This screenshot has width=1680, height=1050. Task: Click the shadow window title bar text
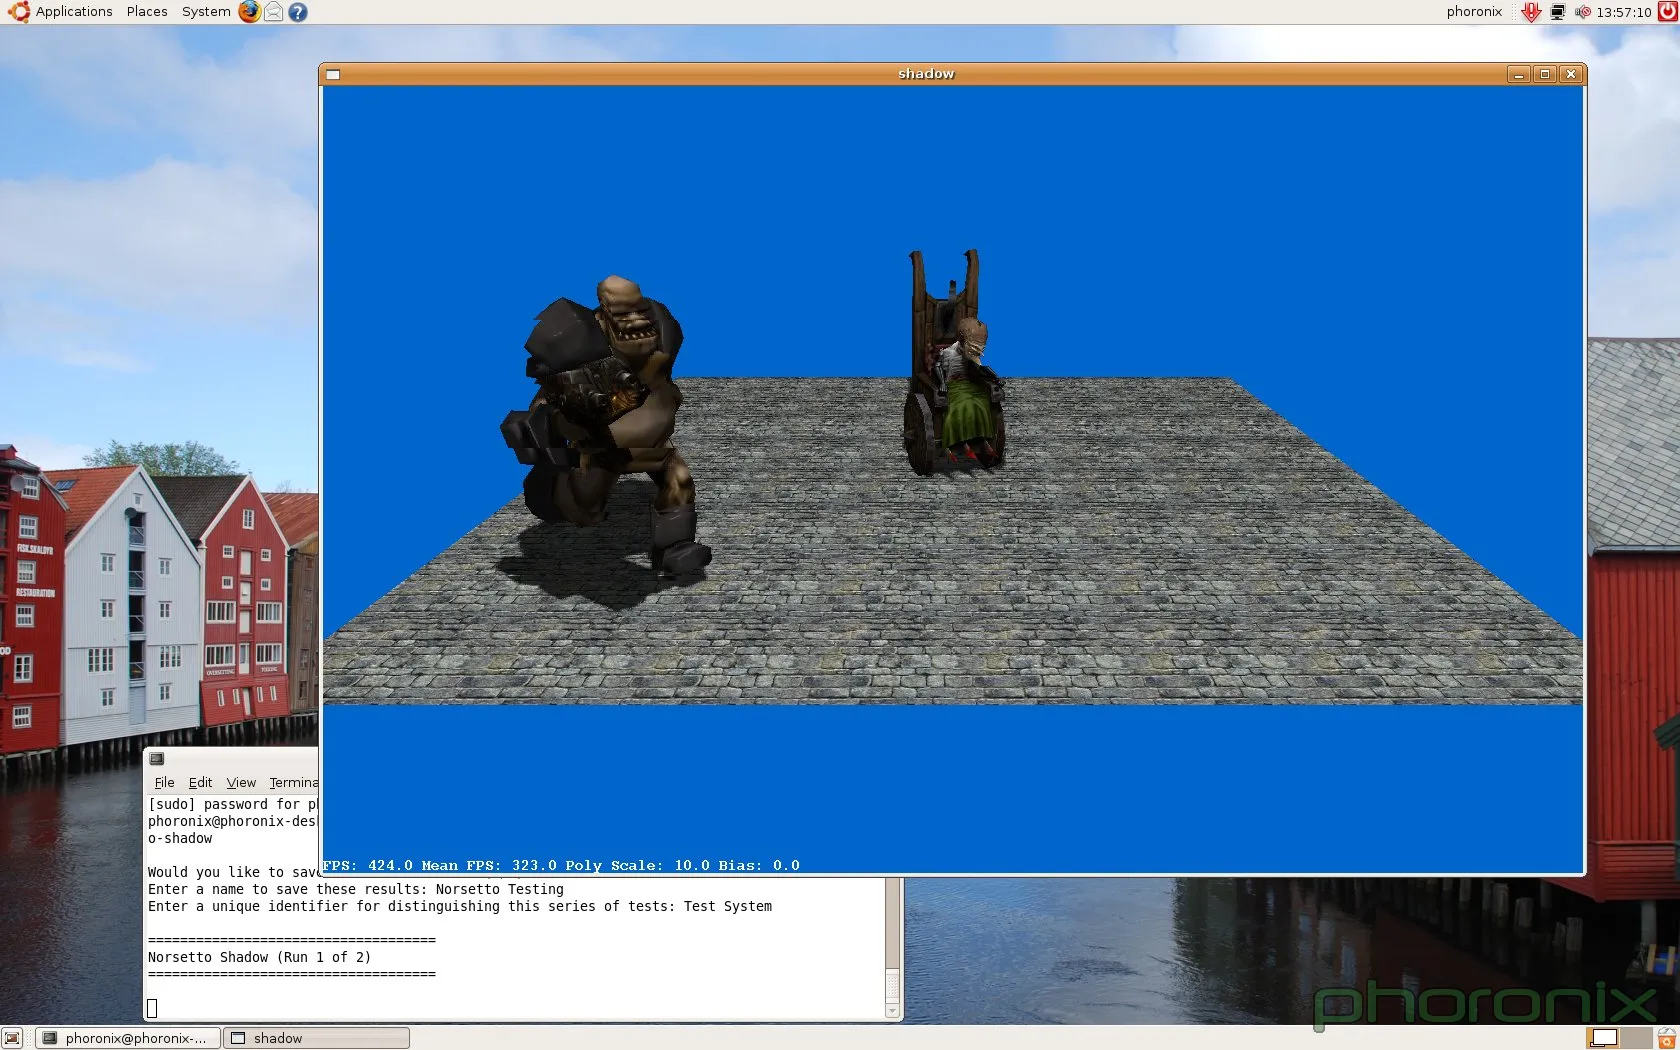[x=926, y=74]
